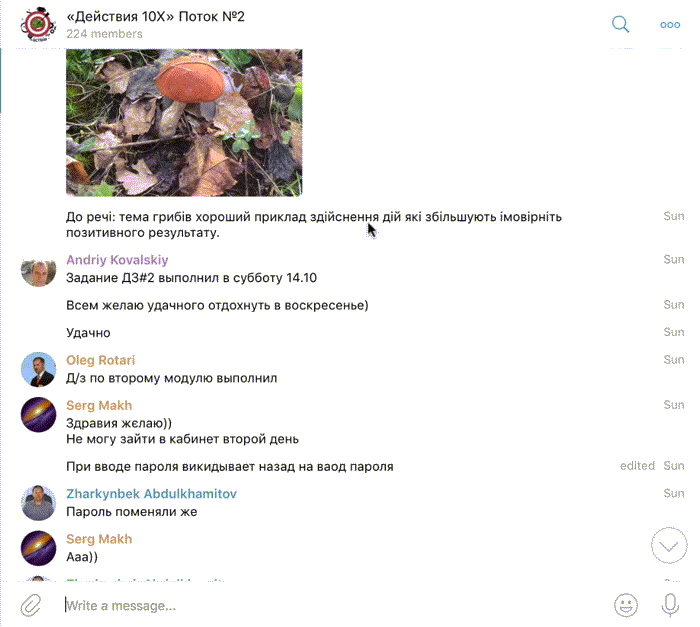Open the Zharkynbek Abdulkhamitov name link

pyautogui.click(x=151, y=493)
